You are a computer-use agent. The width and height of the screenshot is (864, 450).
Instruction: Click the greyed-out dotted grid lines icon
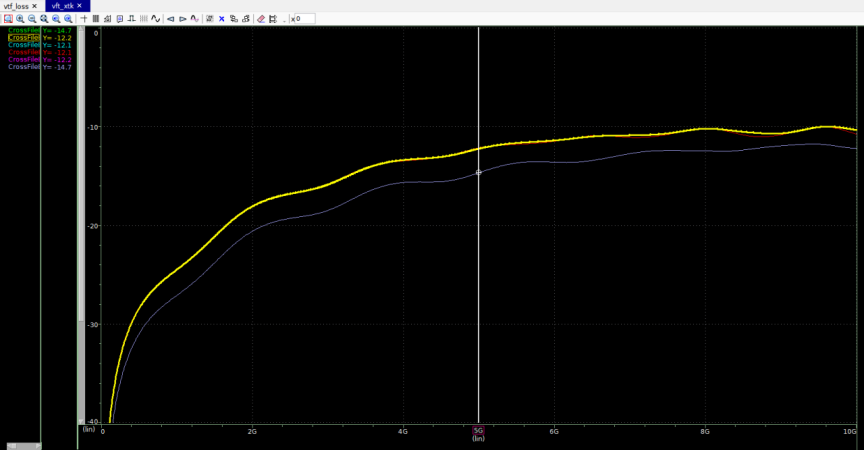tap(144, 19)
